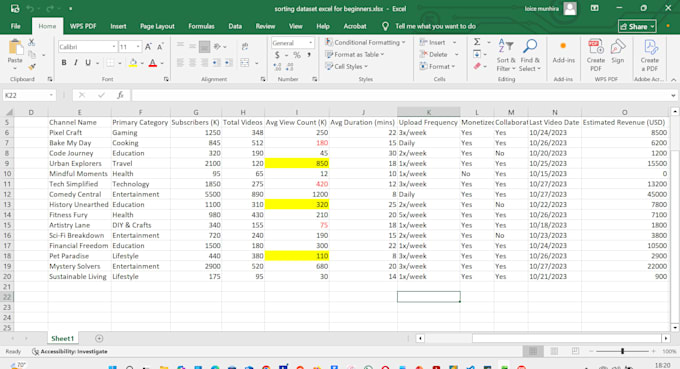This screenshot has height=369, width=680.
Task: Open the General number format dropdown
Action: [311, 42]
